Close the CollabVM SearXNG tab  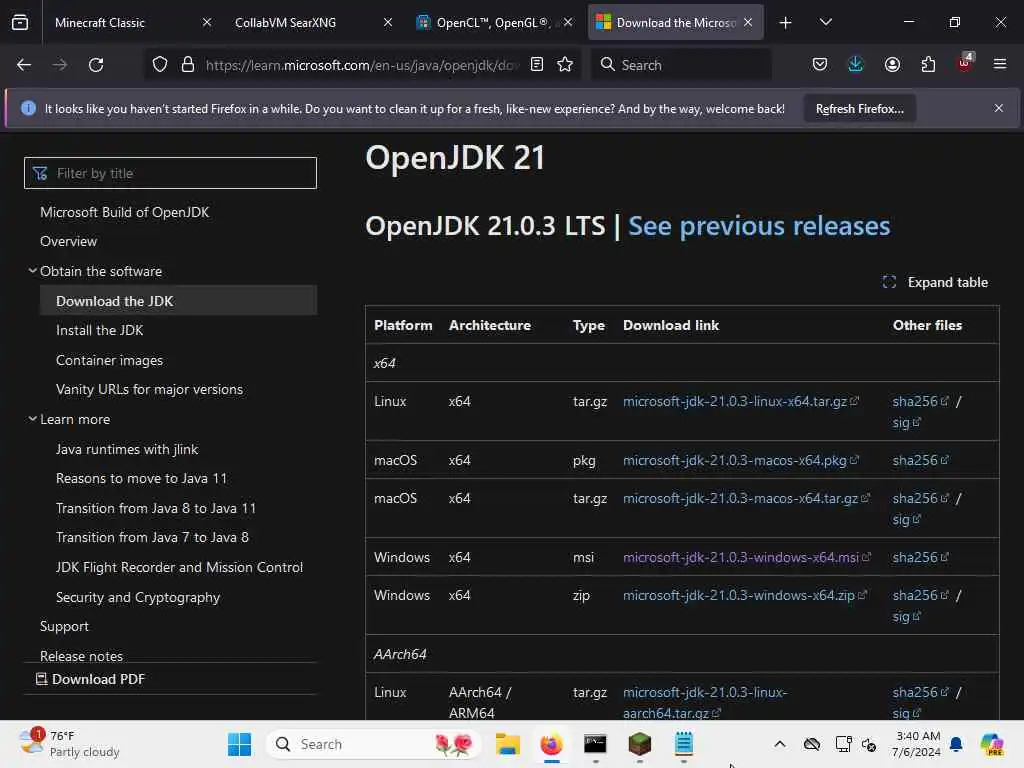click(388, 22)
